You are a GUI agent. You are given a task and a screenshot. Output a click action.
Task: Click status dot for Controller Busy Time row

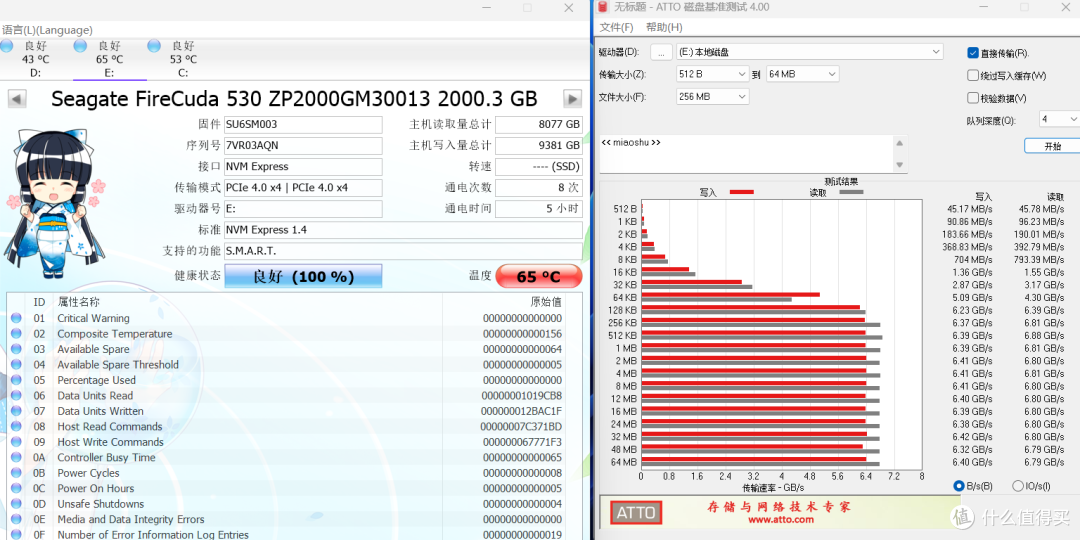click(17, 457)
